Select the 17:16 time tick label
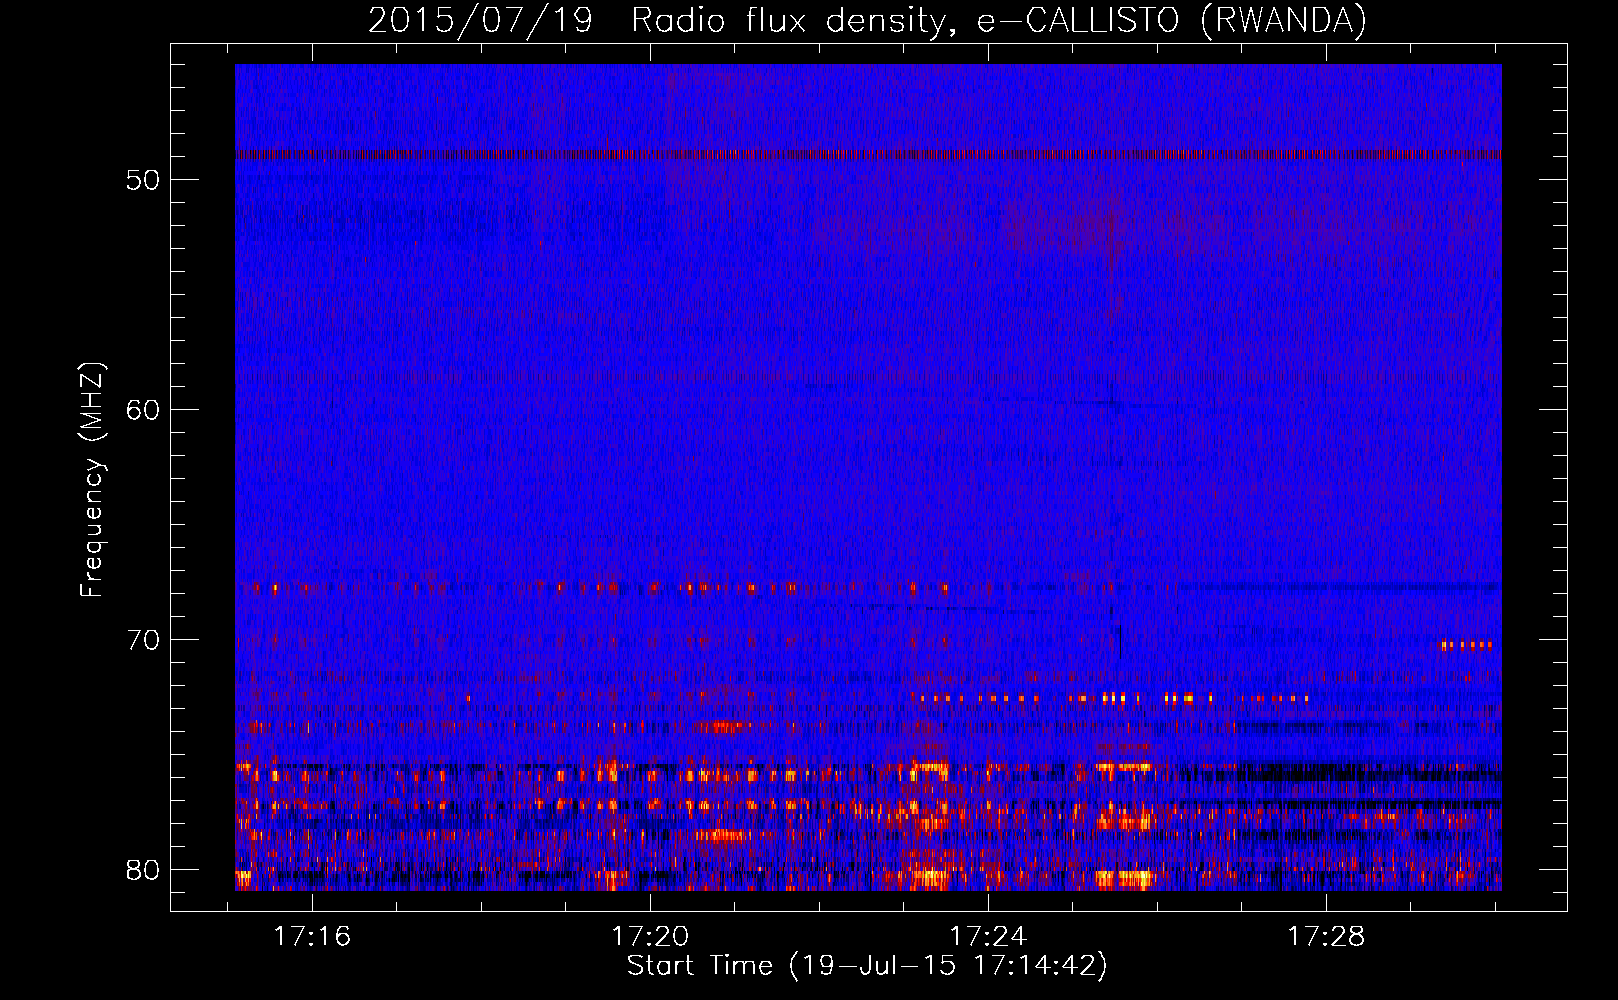 click(313, 937)
